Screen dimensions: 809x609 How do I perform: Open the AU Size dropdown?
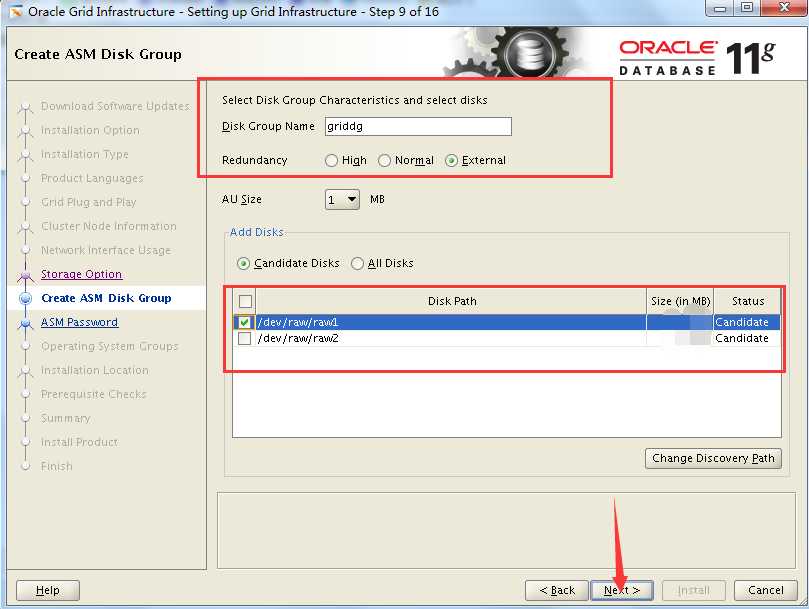(x=342, y=199)
